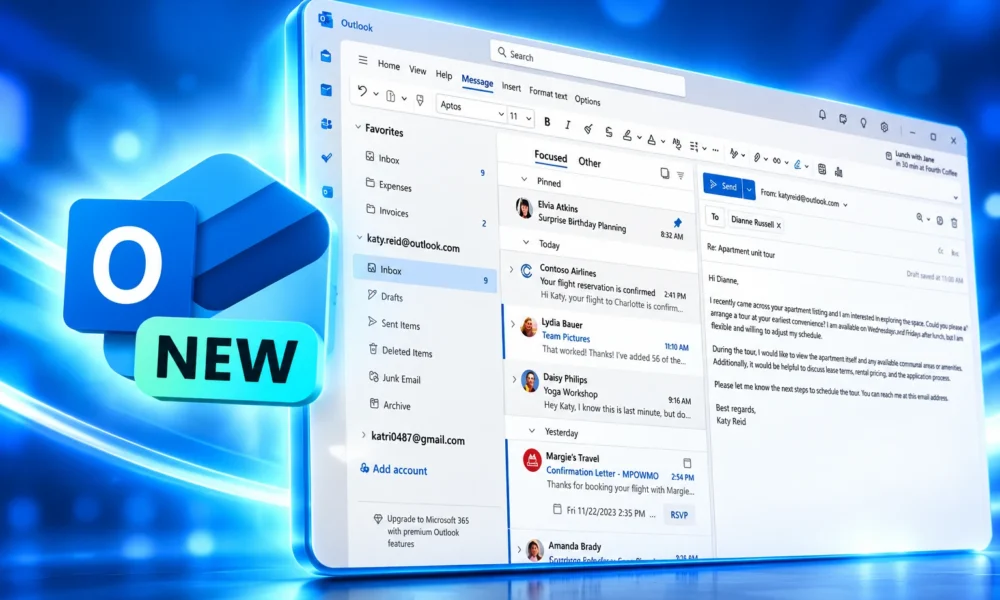Screen dimensions: 1000x600
Task: Click the more options ellipsis in ribbon
Action: tap(716, 150)
